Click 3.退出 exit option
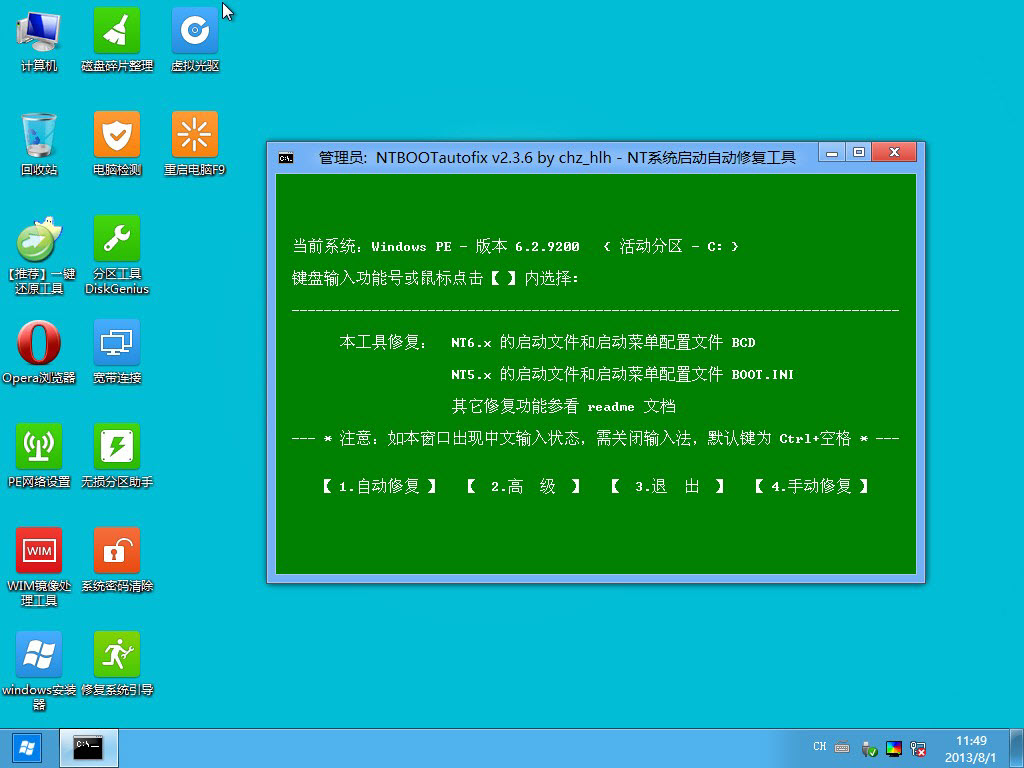This screenshot has width=1024, height=768. click(x=667, y=486)
